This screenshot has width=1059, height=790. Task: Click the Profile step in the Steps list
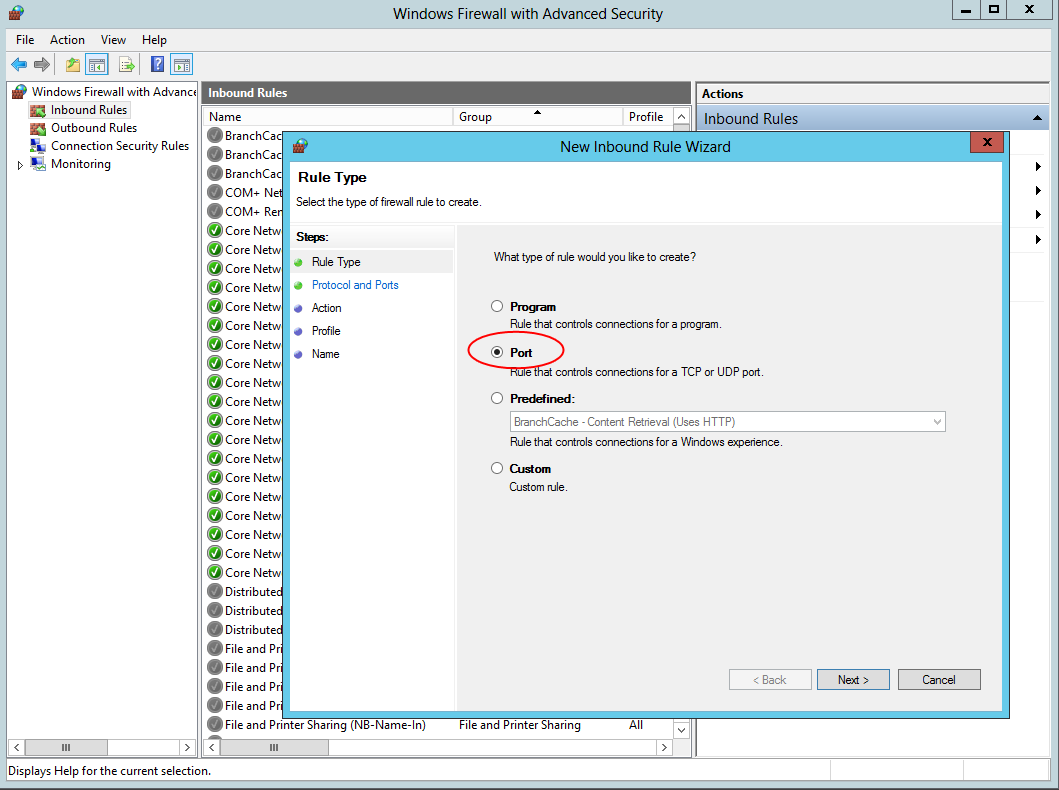[x=326, y=331]
